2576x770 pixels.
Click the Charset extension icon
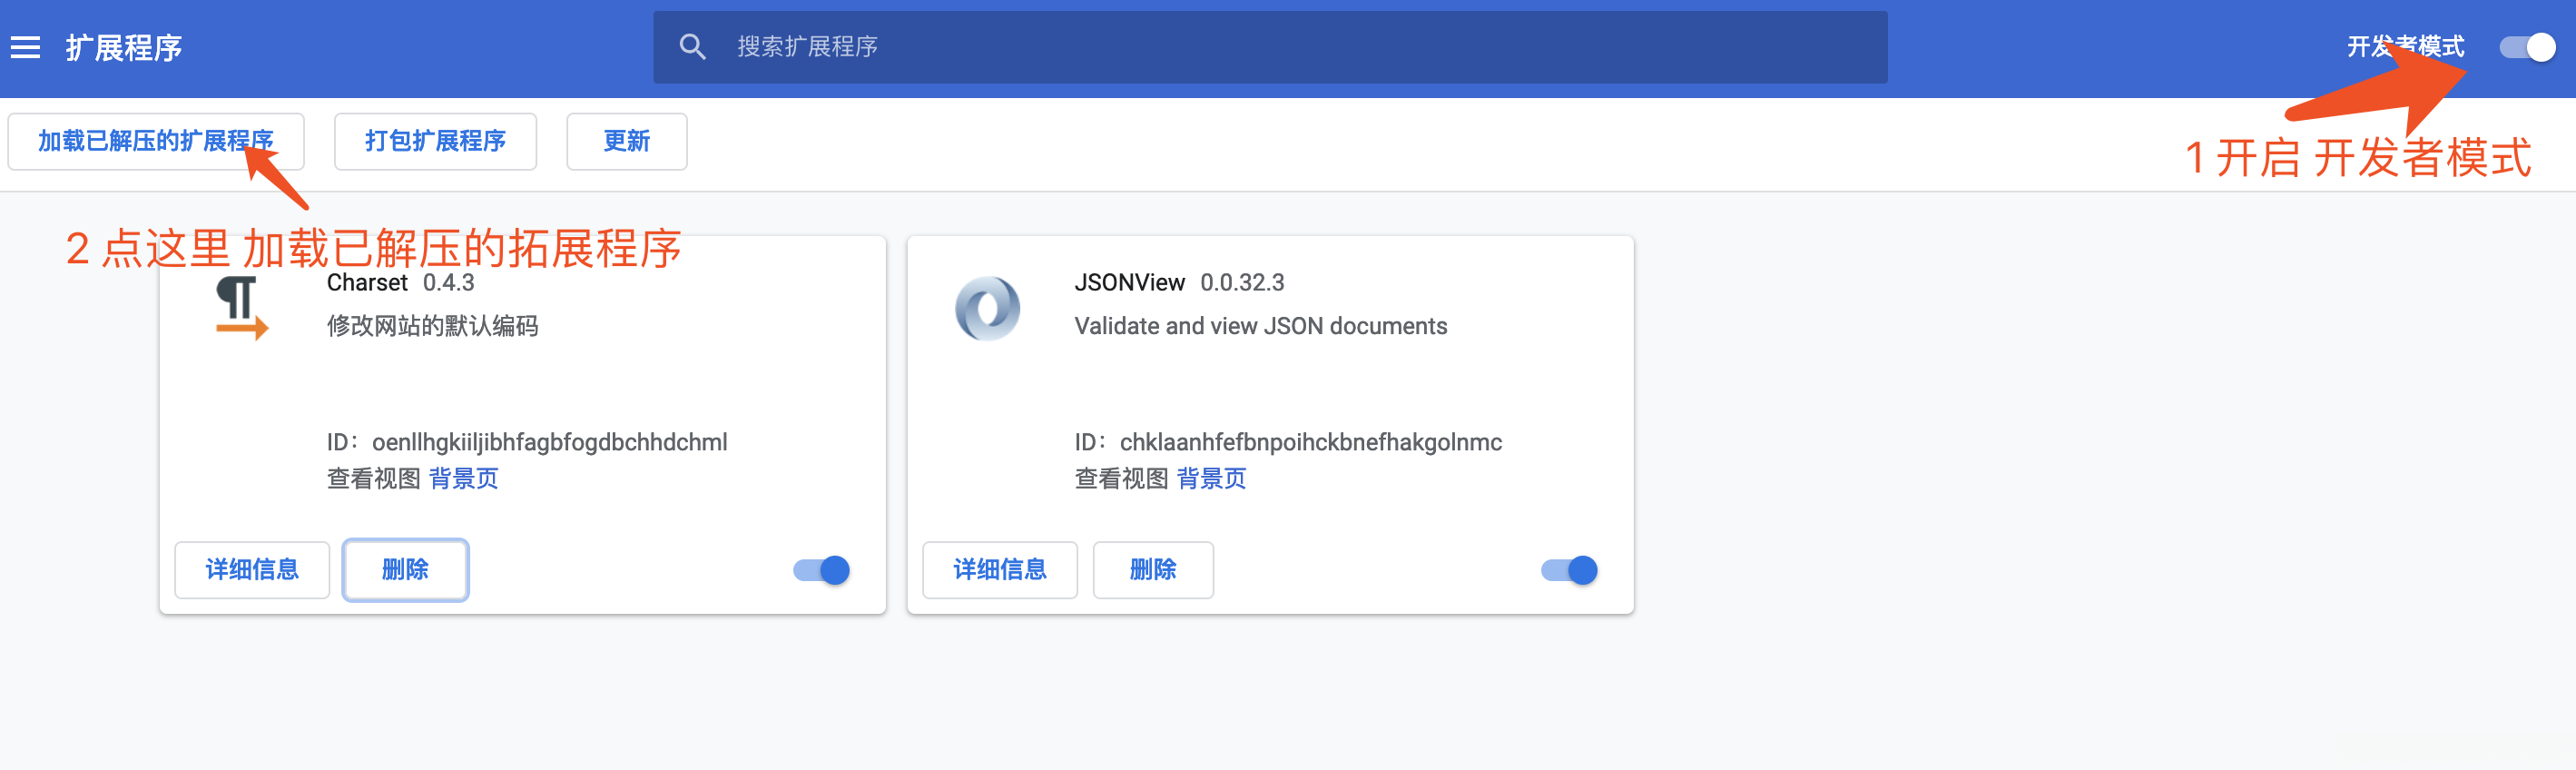pyautogui.click(x=241, y=308)
